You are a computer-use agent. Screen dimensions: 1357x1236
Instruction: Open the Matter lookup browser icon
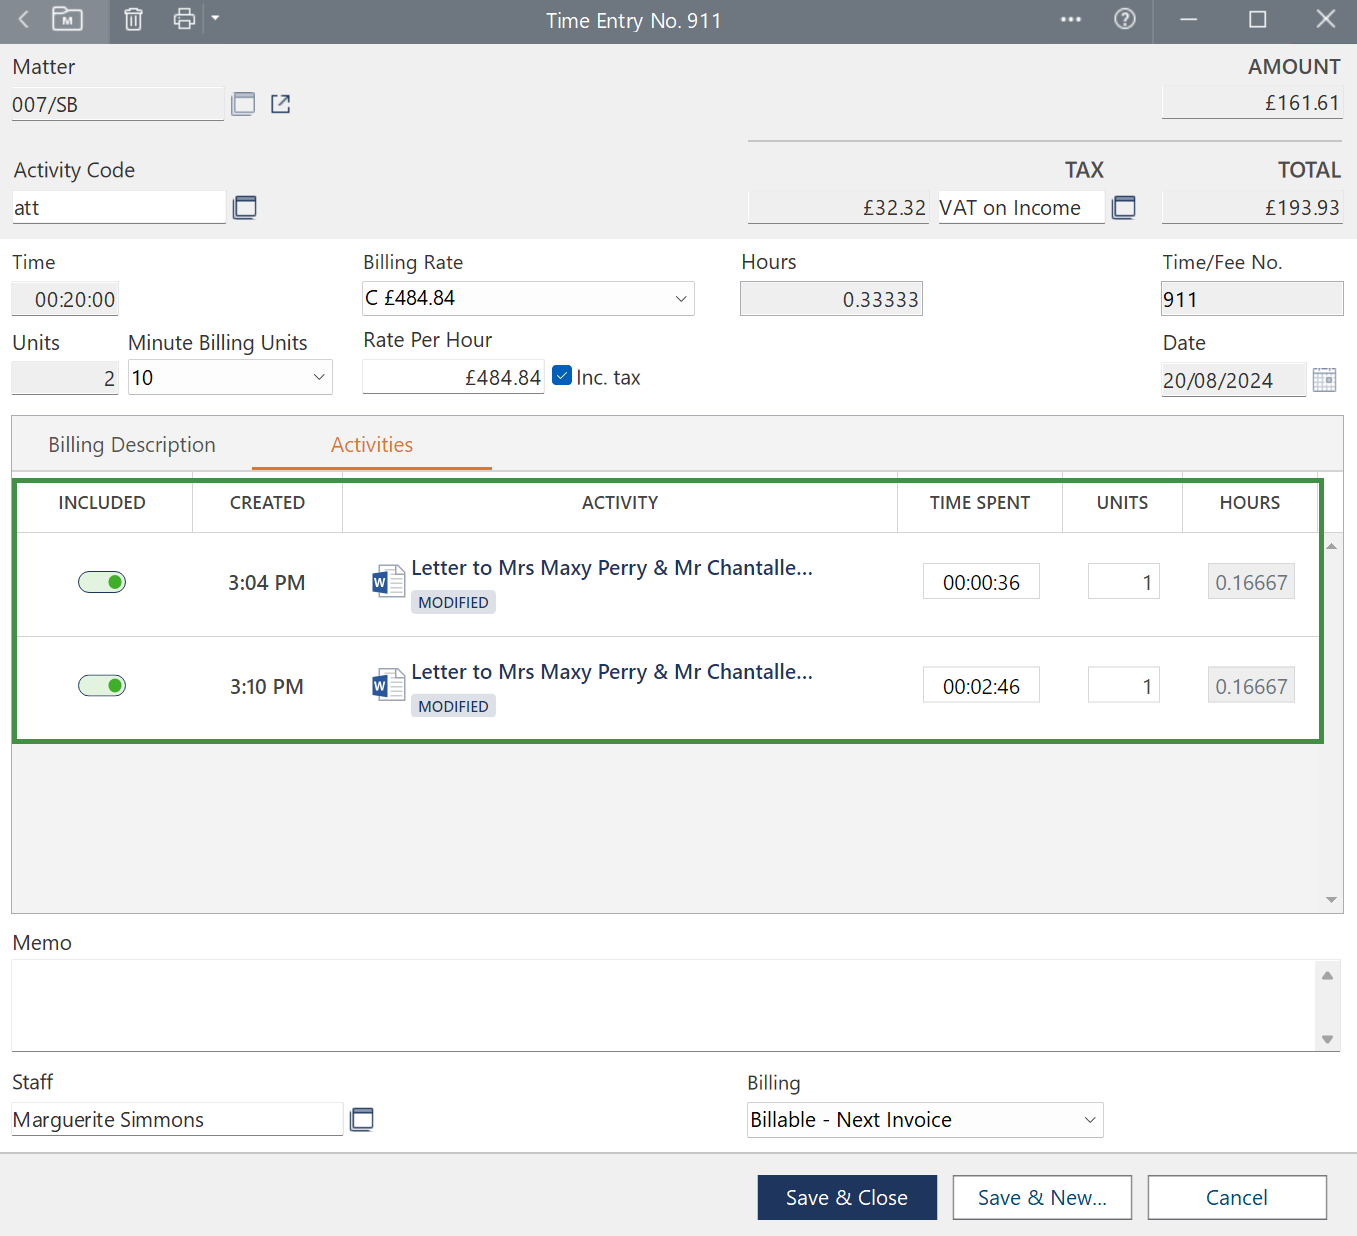[x=243, y=103]
